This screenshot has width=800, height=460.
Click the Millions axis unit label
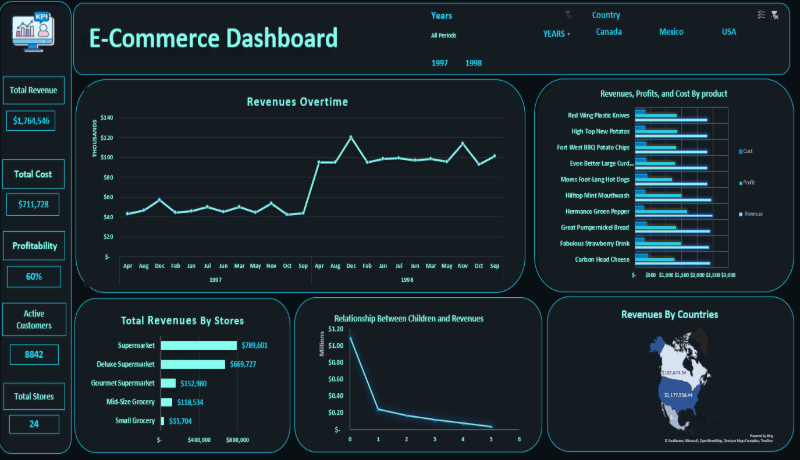(321, 343)
